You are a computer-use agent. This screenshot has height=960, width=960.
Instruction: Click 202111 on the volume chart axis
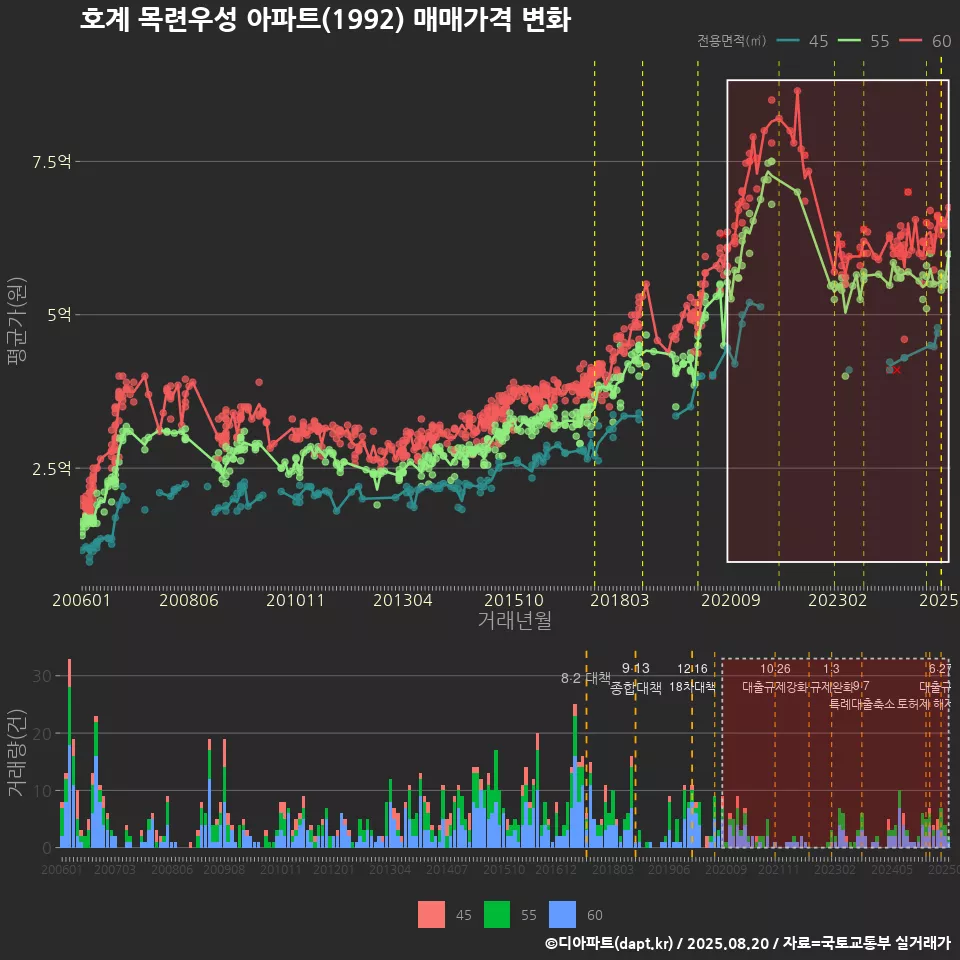tap(779, 869)
